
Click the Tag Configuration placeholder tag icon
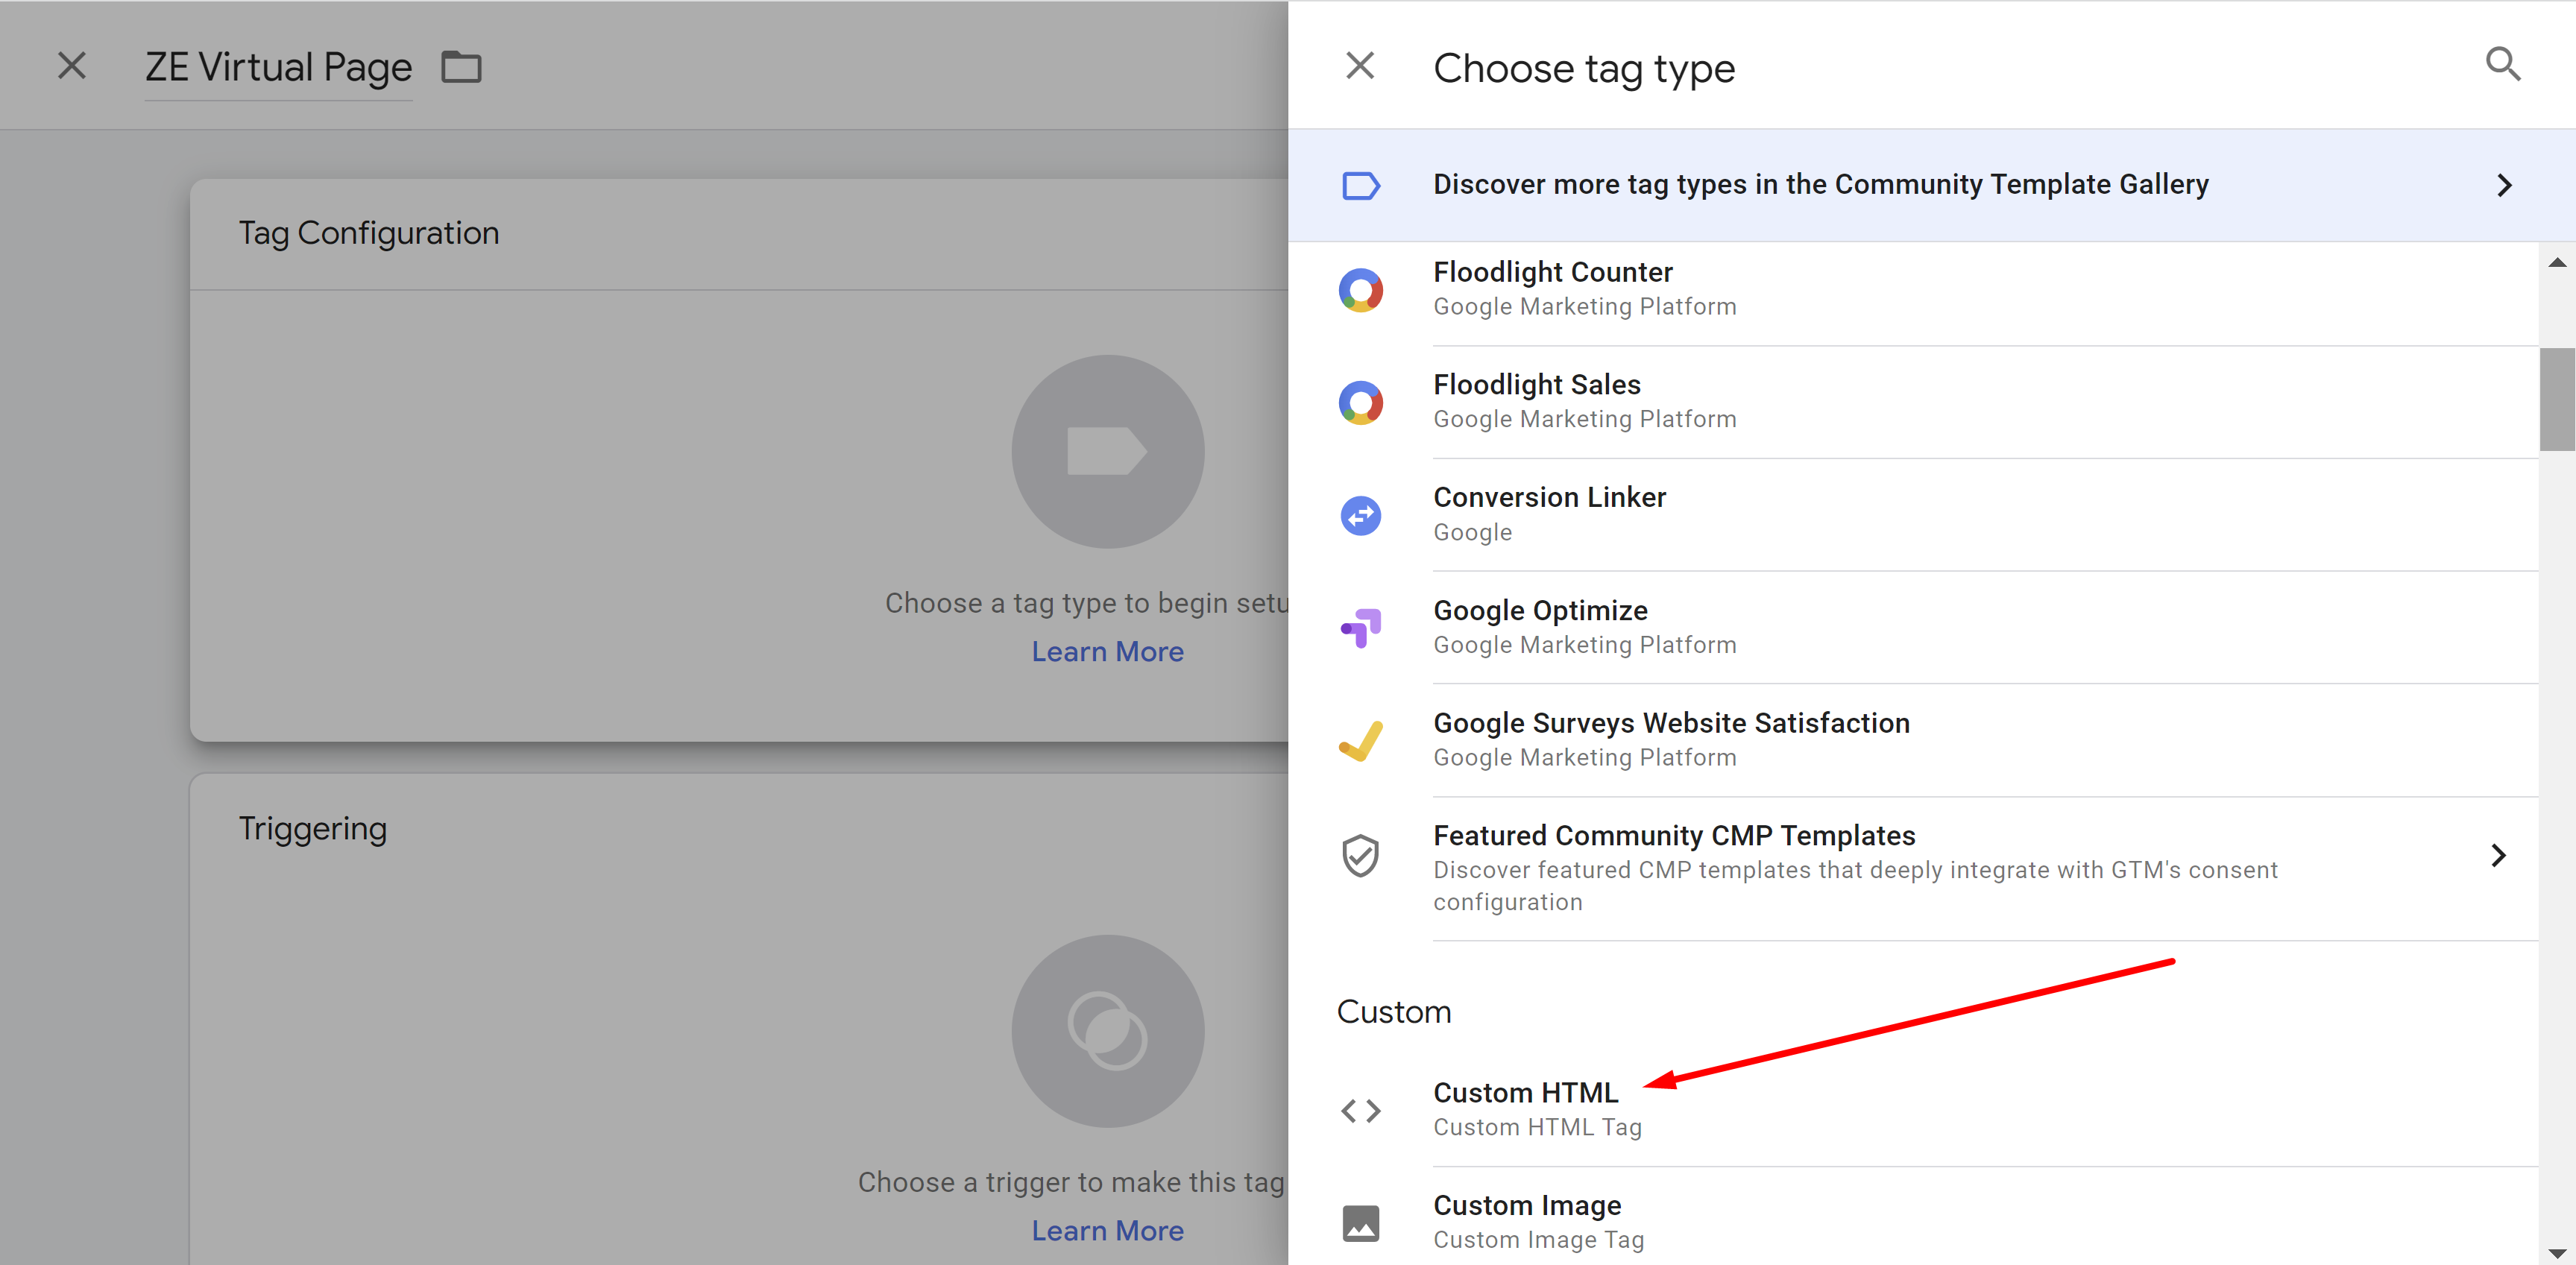(x=1108, y=452)
